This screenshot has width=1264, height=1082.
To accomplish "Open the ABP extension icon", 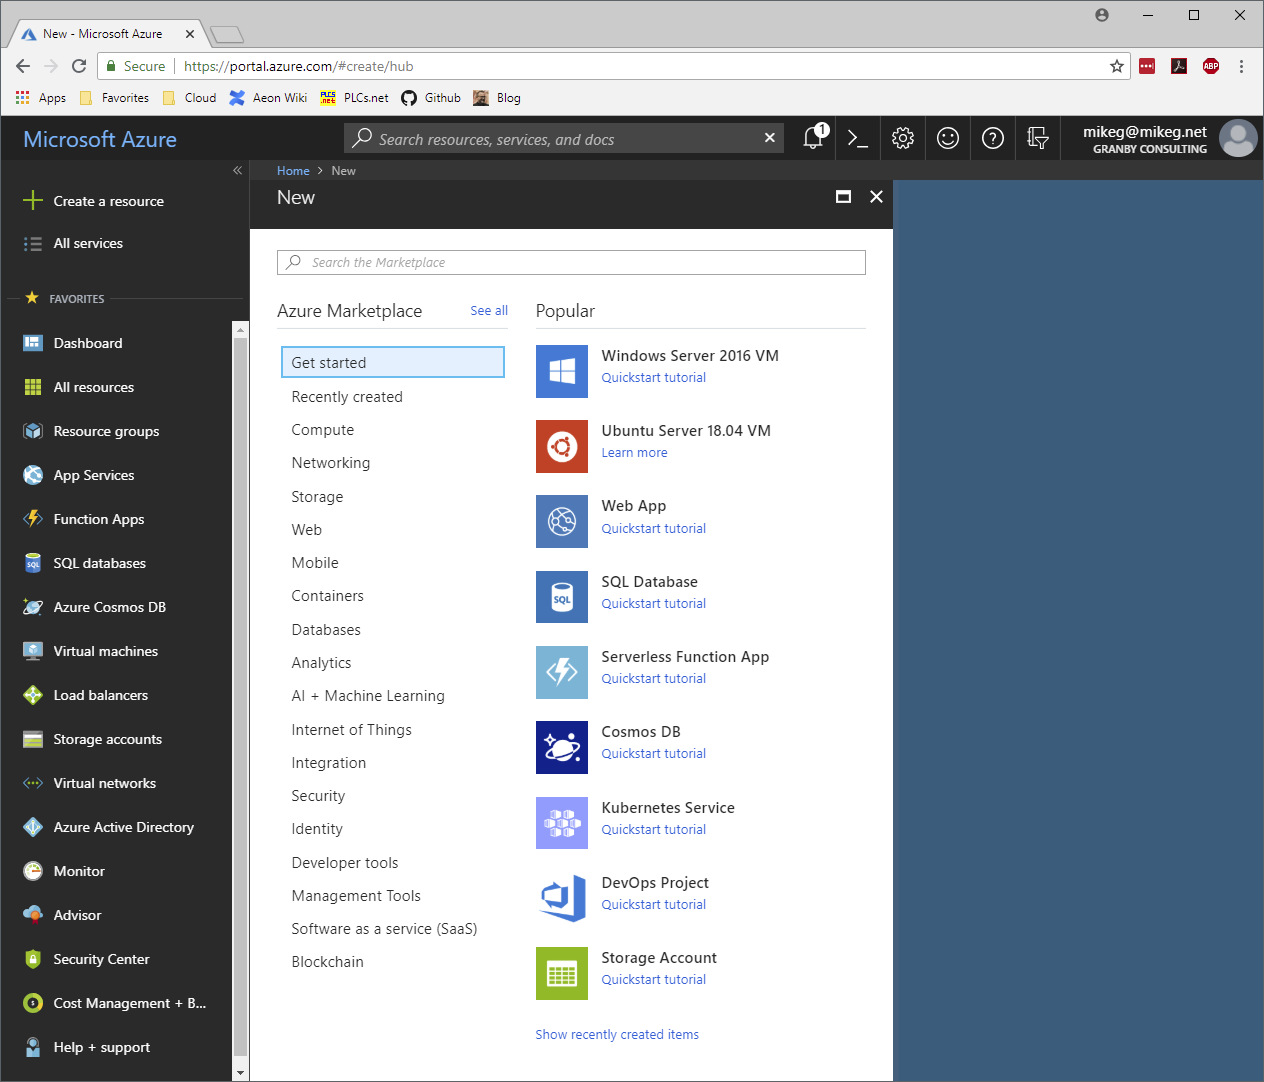I will (x=1211, y=66).
